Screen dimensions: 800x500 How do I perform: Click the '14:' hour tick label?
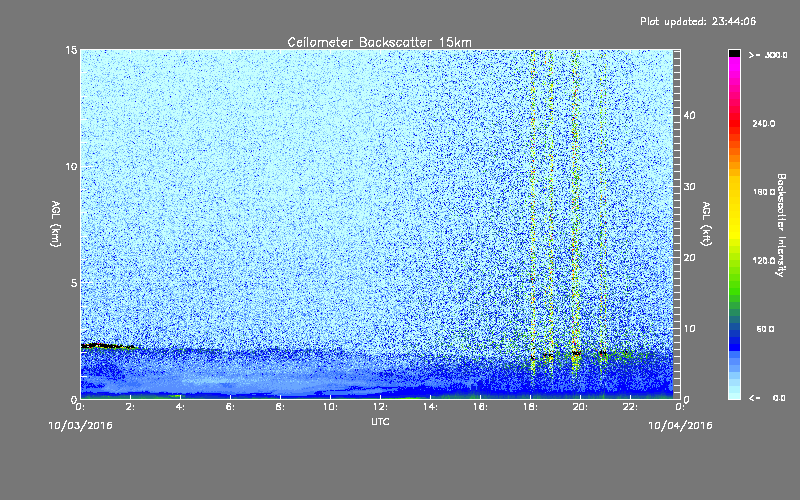430,407
